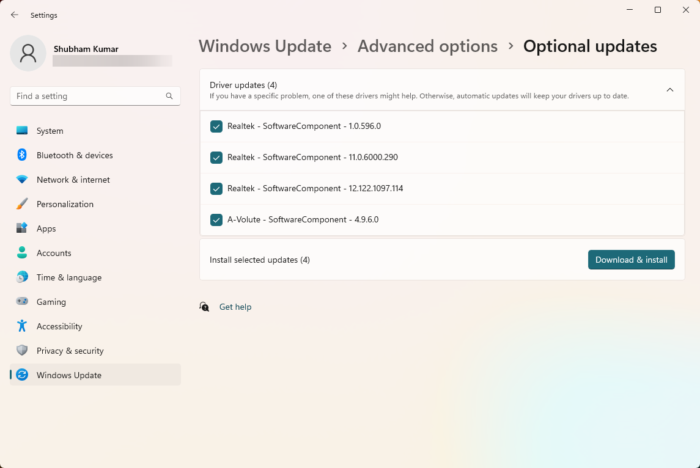Collapse the Driver updates section chevron

669,90
